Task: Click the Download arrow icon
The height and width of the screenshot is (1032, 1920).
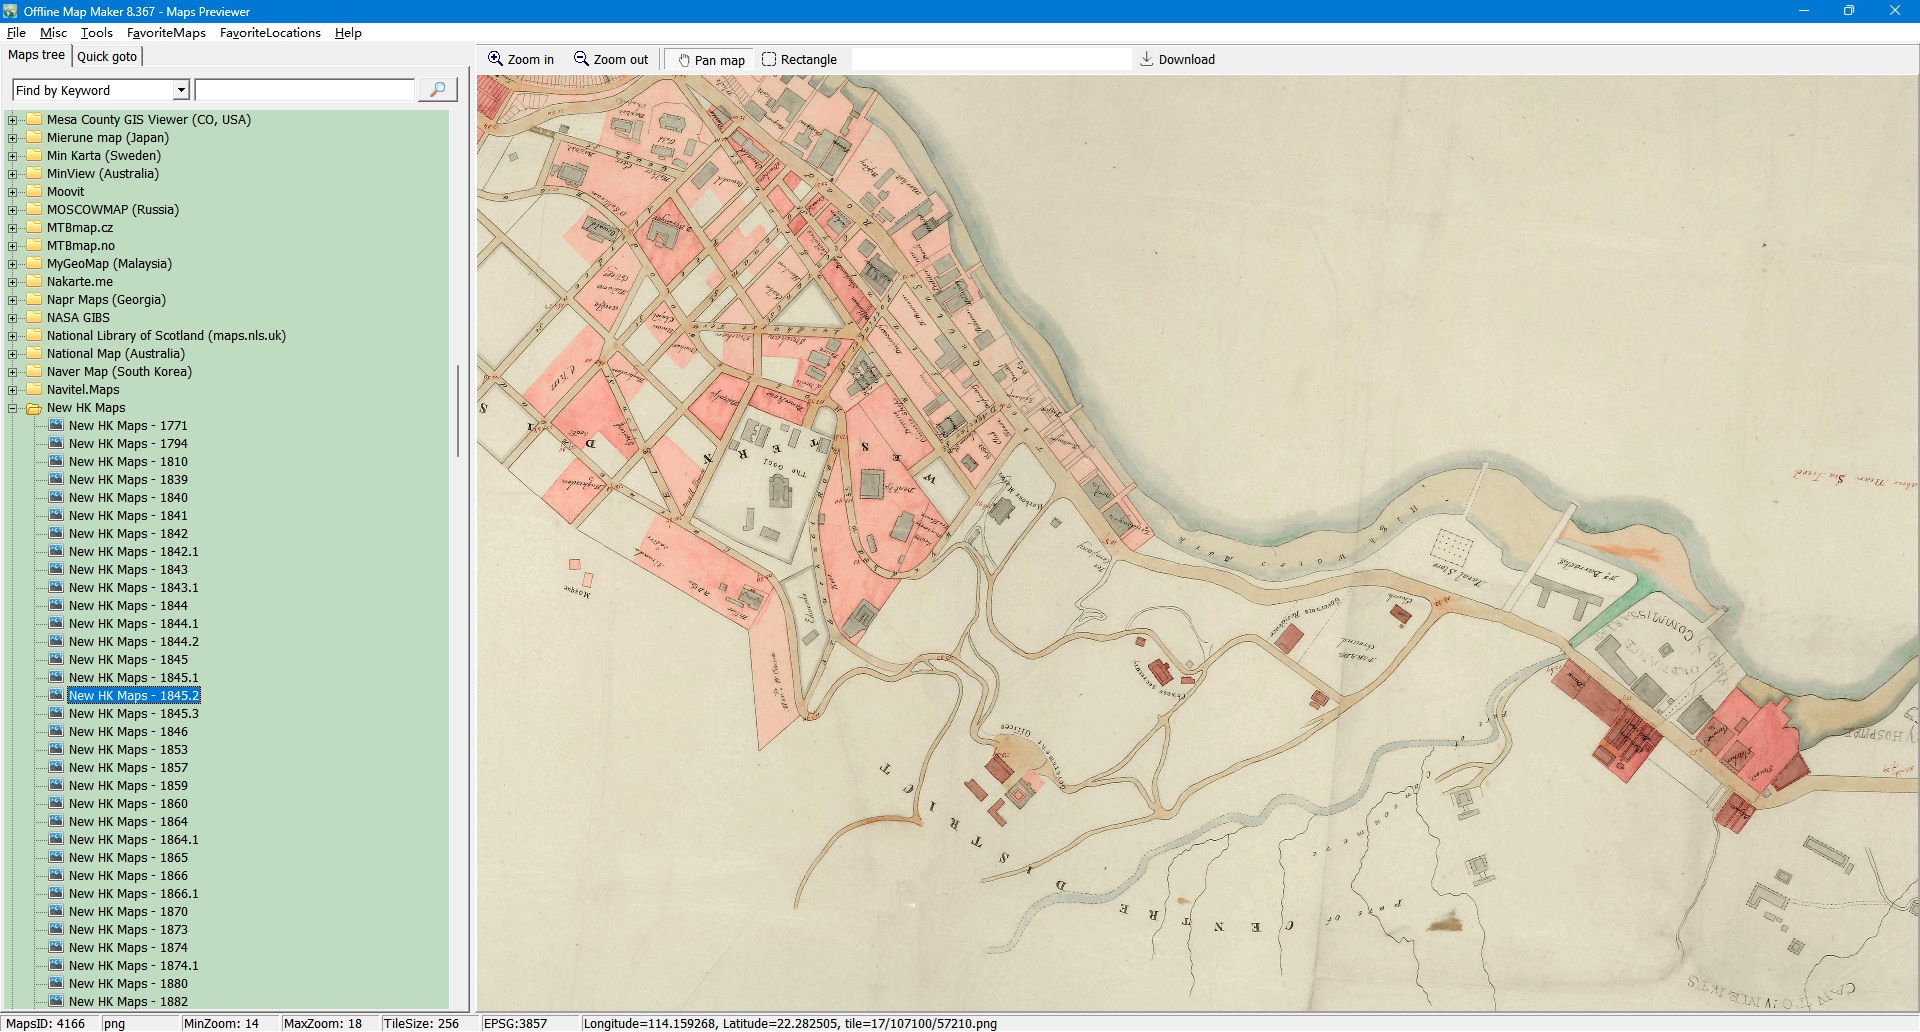Action: coord(1147,60)
